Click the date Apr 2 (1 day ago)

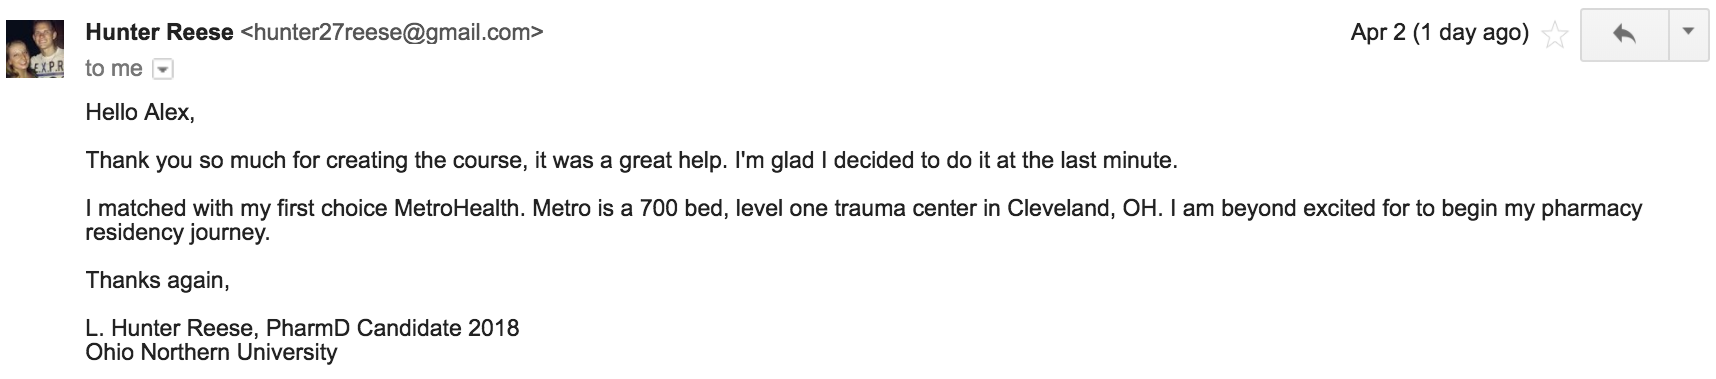(x=1440, y=33)
